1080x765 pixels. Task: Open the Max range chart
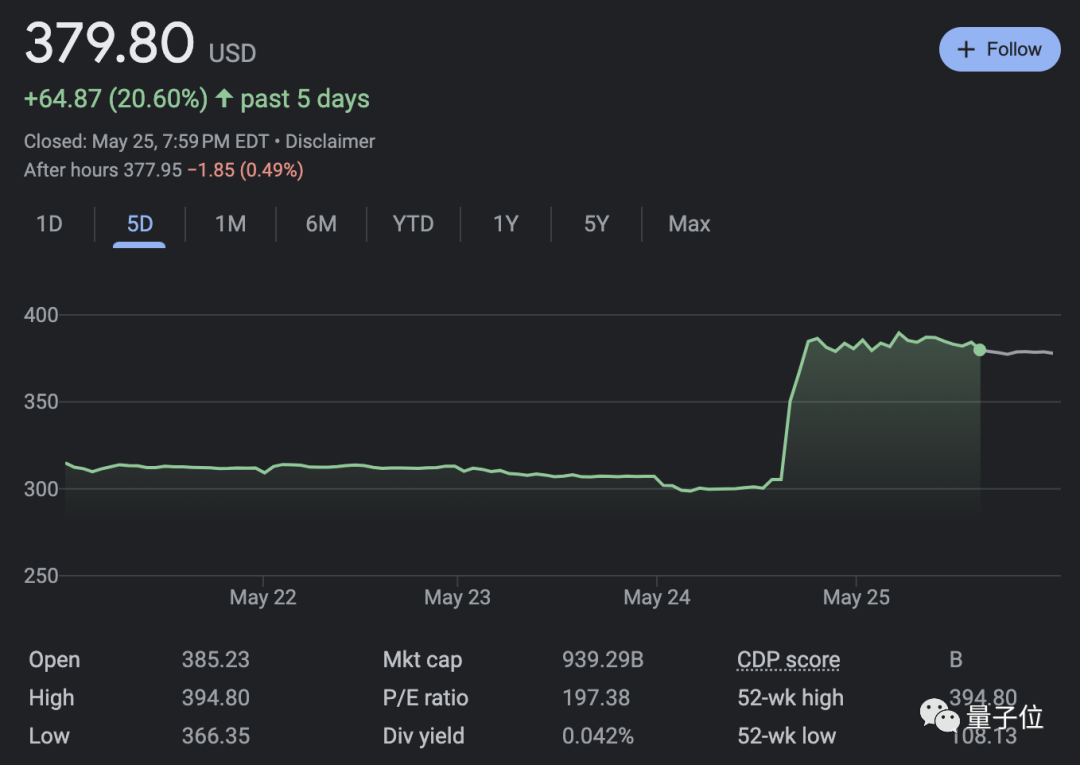(689, 224)
